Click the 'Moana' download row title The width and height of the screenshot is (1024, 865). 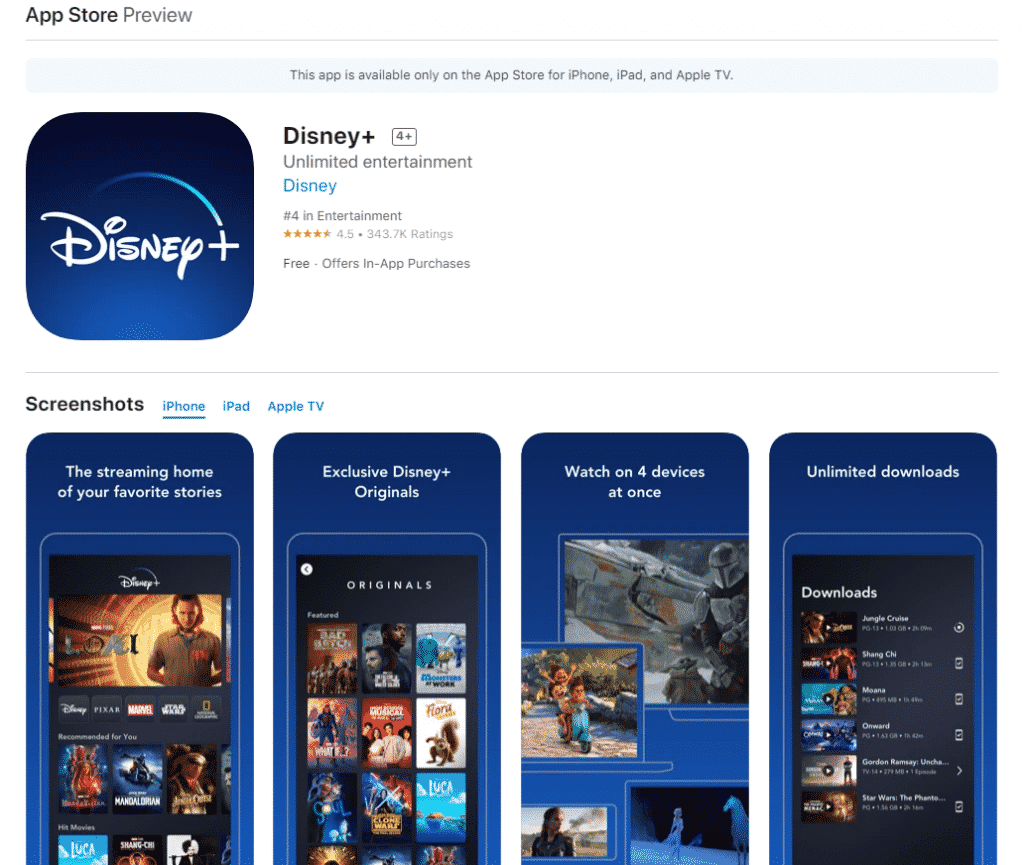coord(874,690)
